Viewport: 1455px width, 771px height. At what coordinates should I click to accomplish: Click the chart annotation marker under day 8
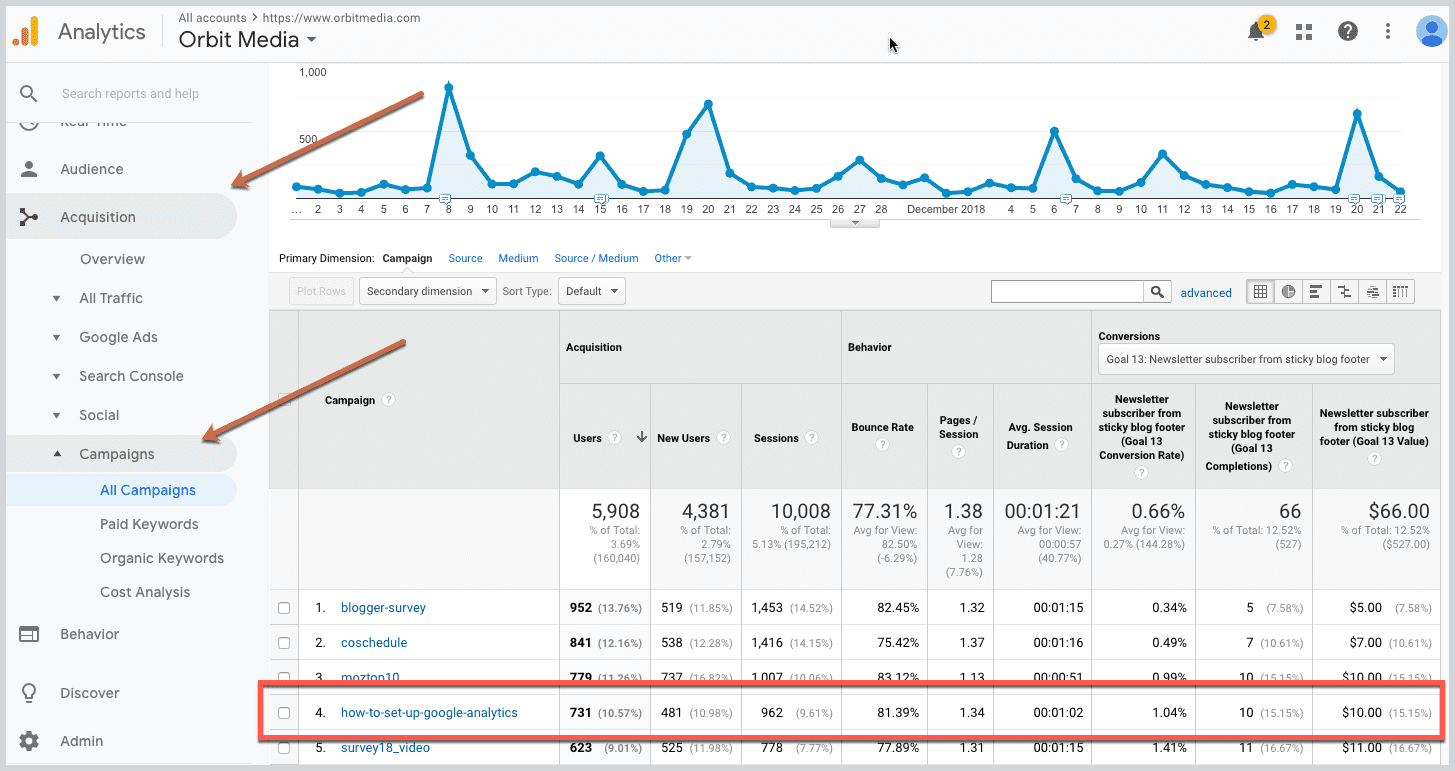pyautogui.click(x=445, y=197)
